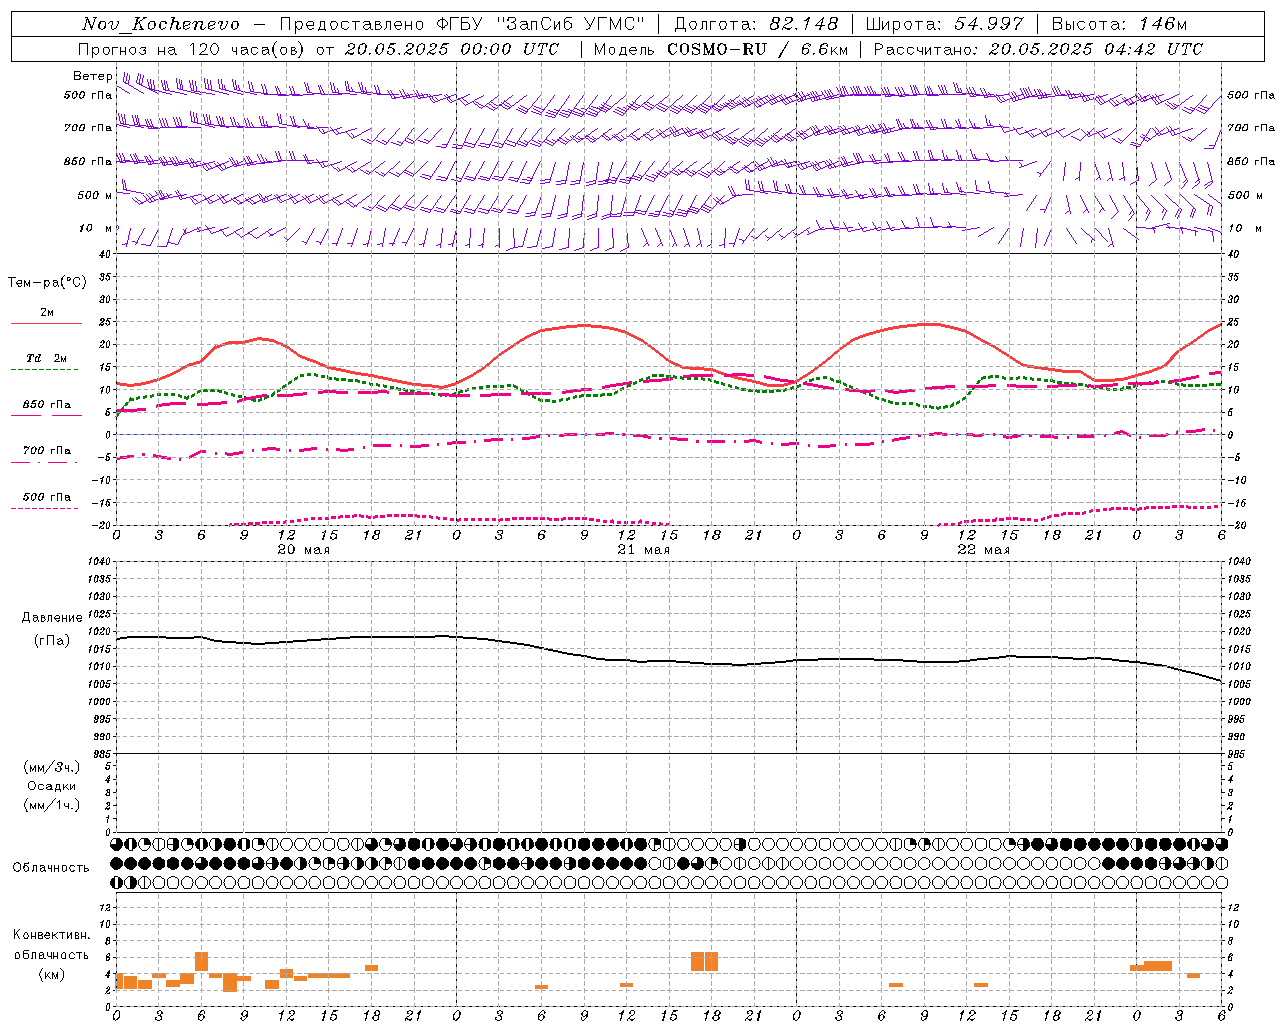Click the tallest orange convective bar on 20 мая
Screen dimensions: 1280x1024
point(201,961)
